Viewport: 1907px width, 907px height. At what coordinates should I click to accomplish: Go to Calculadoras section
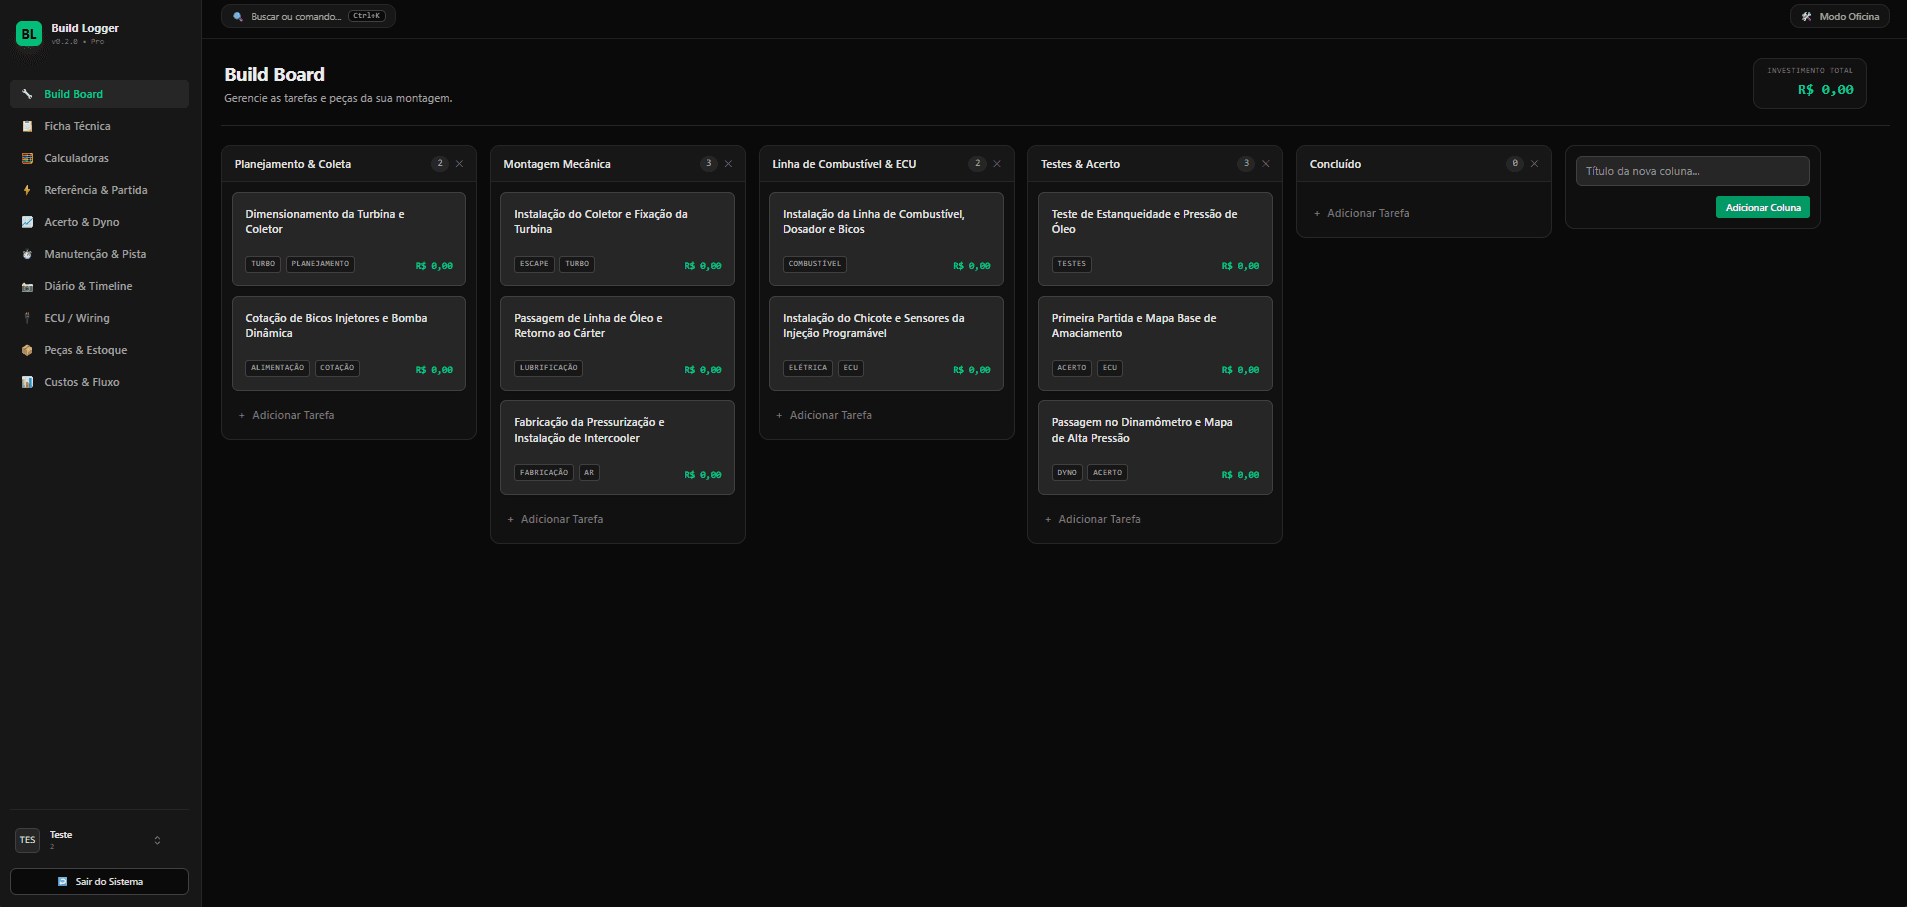(x=99, y=158)
